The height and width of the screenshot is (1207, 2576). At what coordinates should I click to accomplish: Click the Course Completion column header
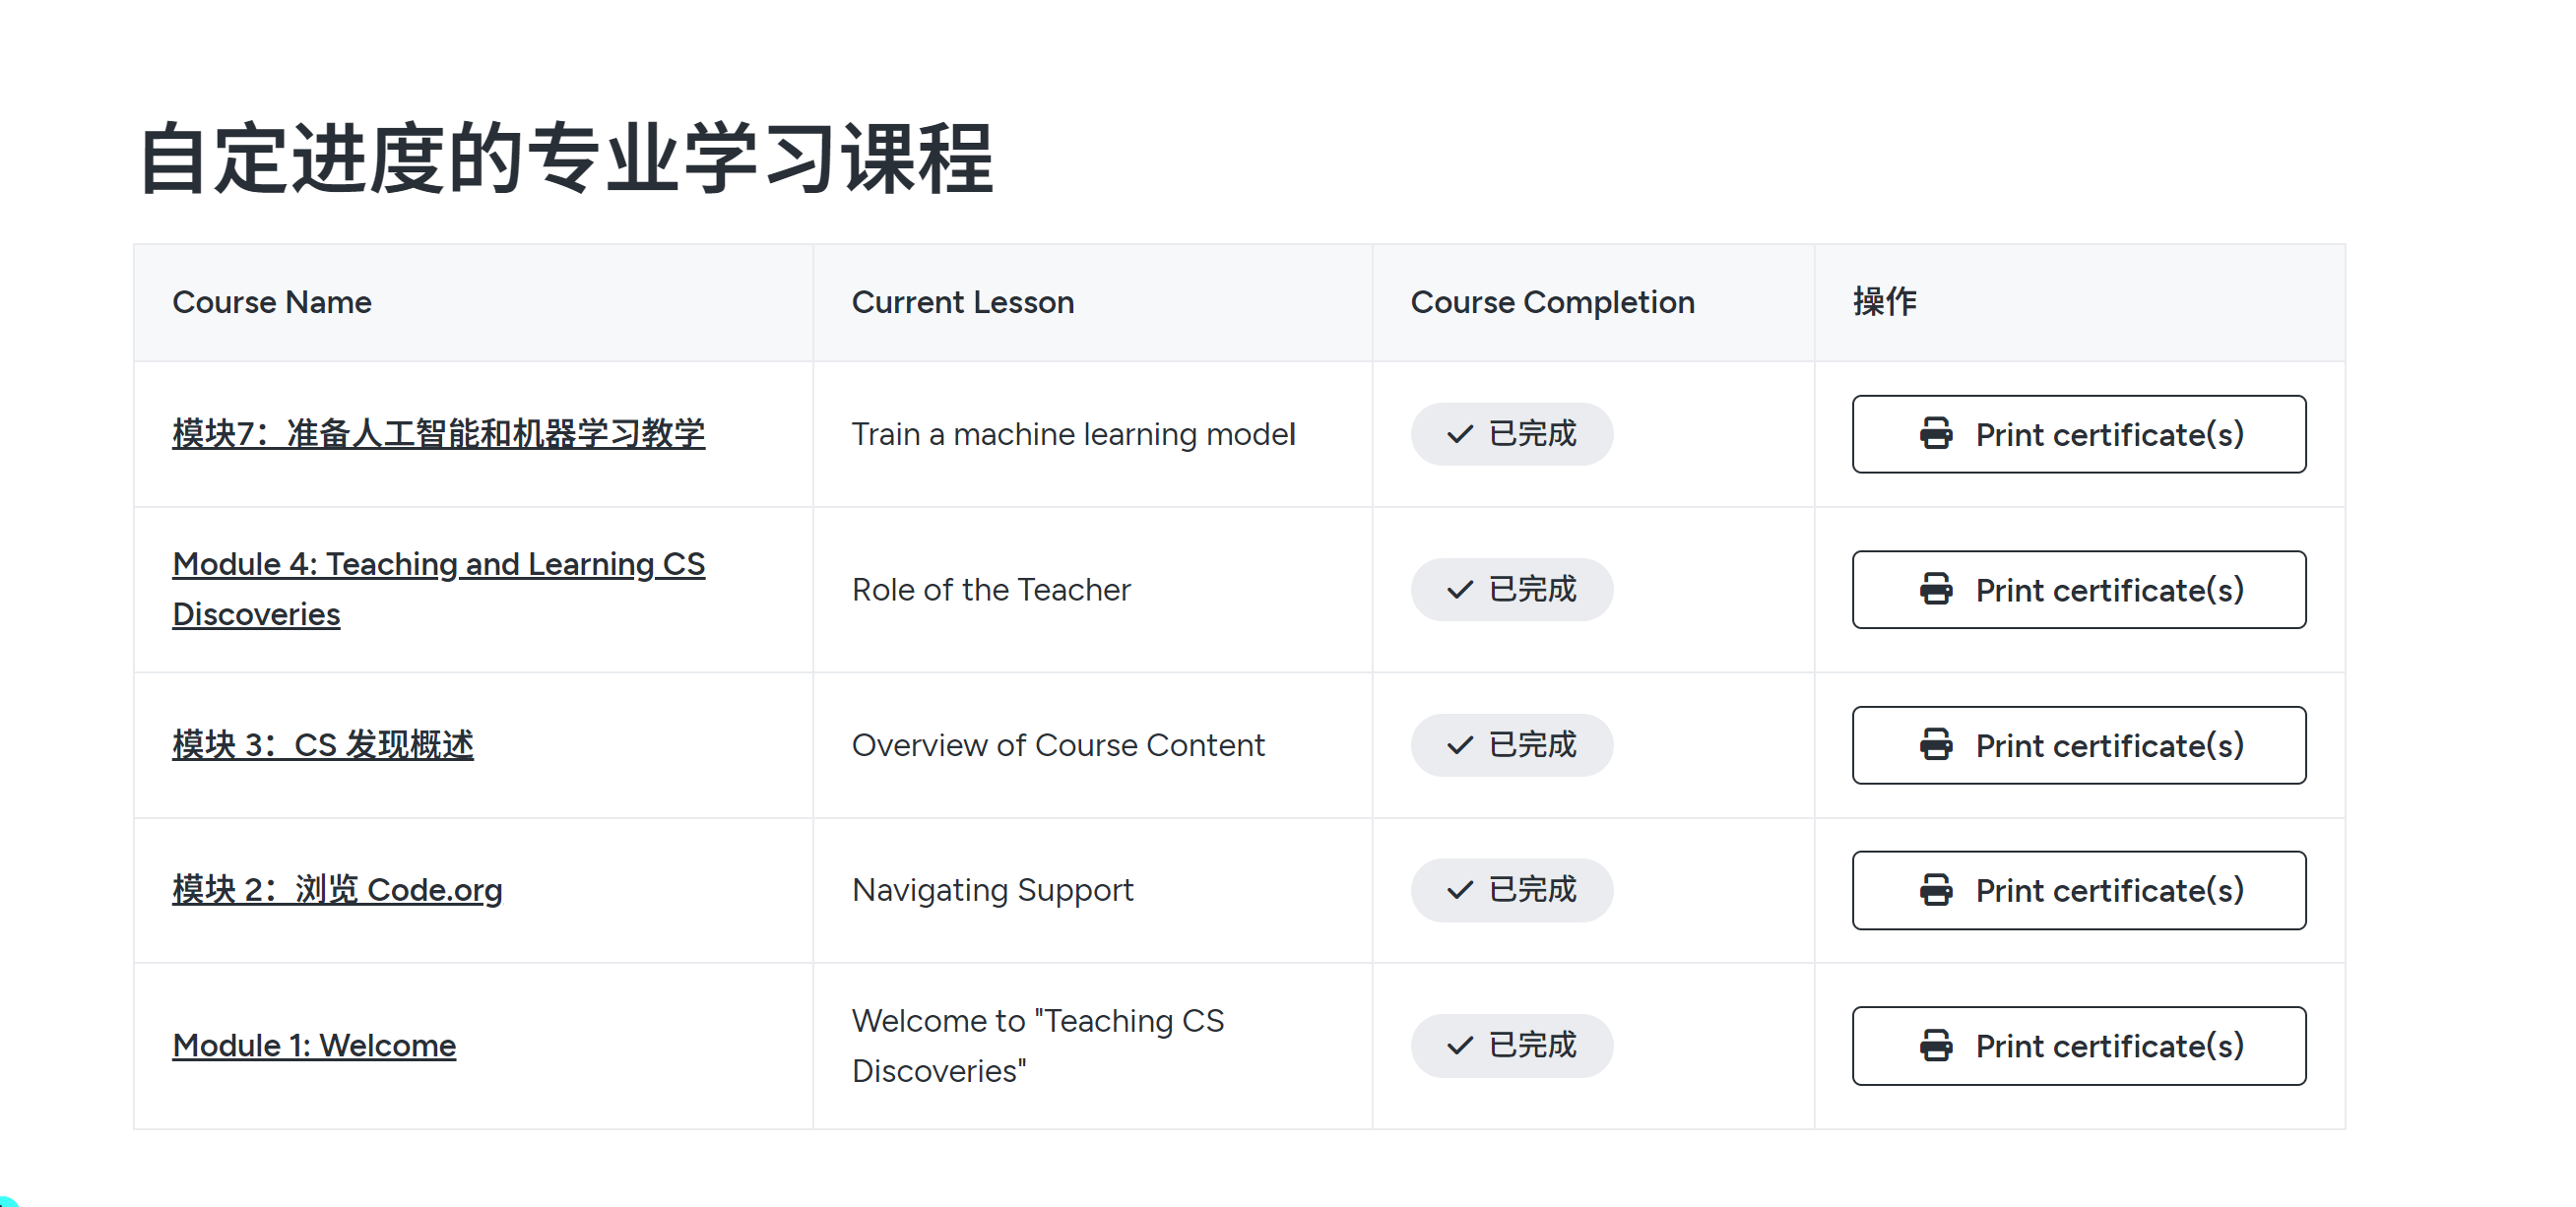[x=1552, y=302]
